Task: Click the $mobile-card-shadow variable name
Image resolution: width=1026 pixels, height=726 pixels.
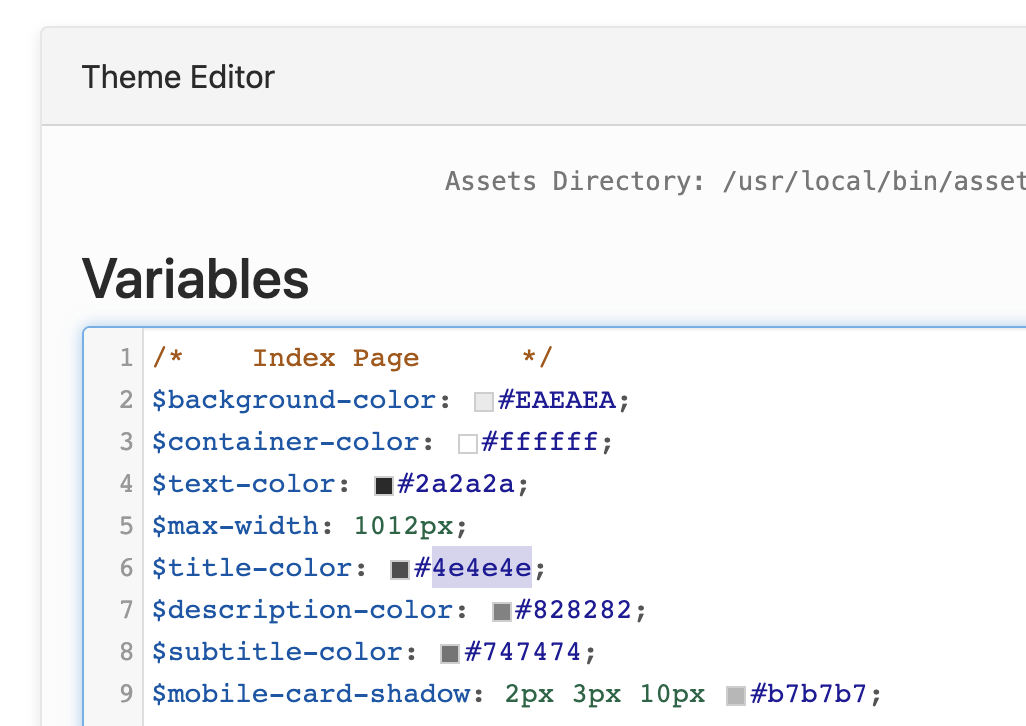Action: click(x=310, y=693)
